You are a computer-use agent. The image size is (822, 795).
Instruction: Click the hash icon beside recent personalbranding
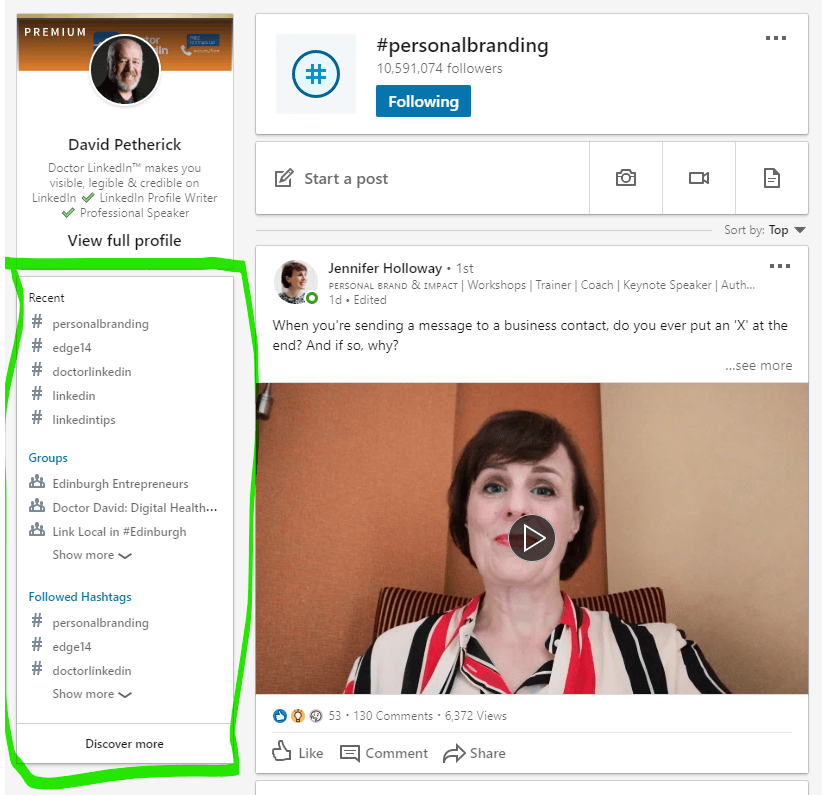[x=37, y=321]
